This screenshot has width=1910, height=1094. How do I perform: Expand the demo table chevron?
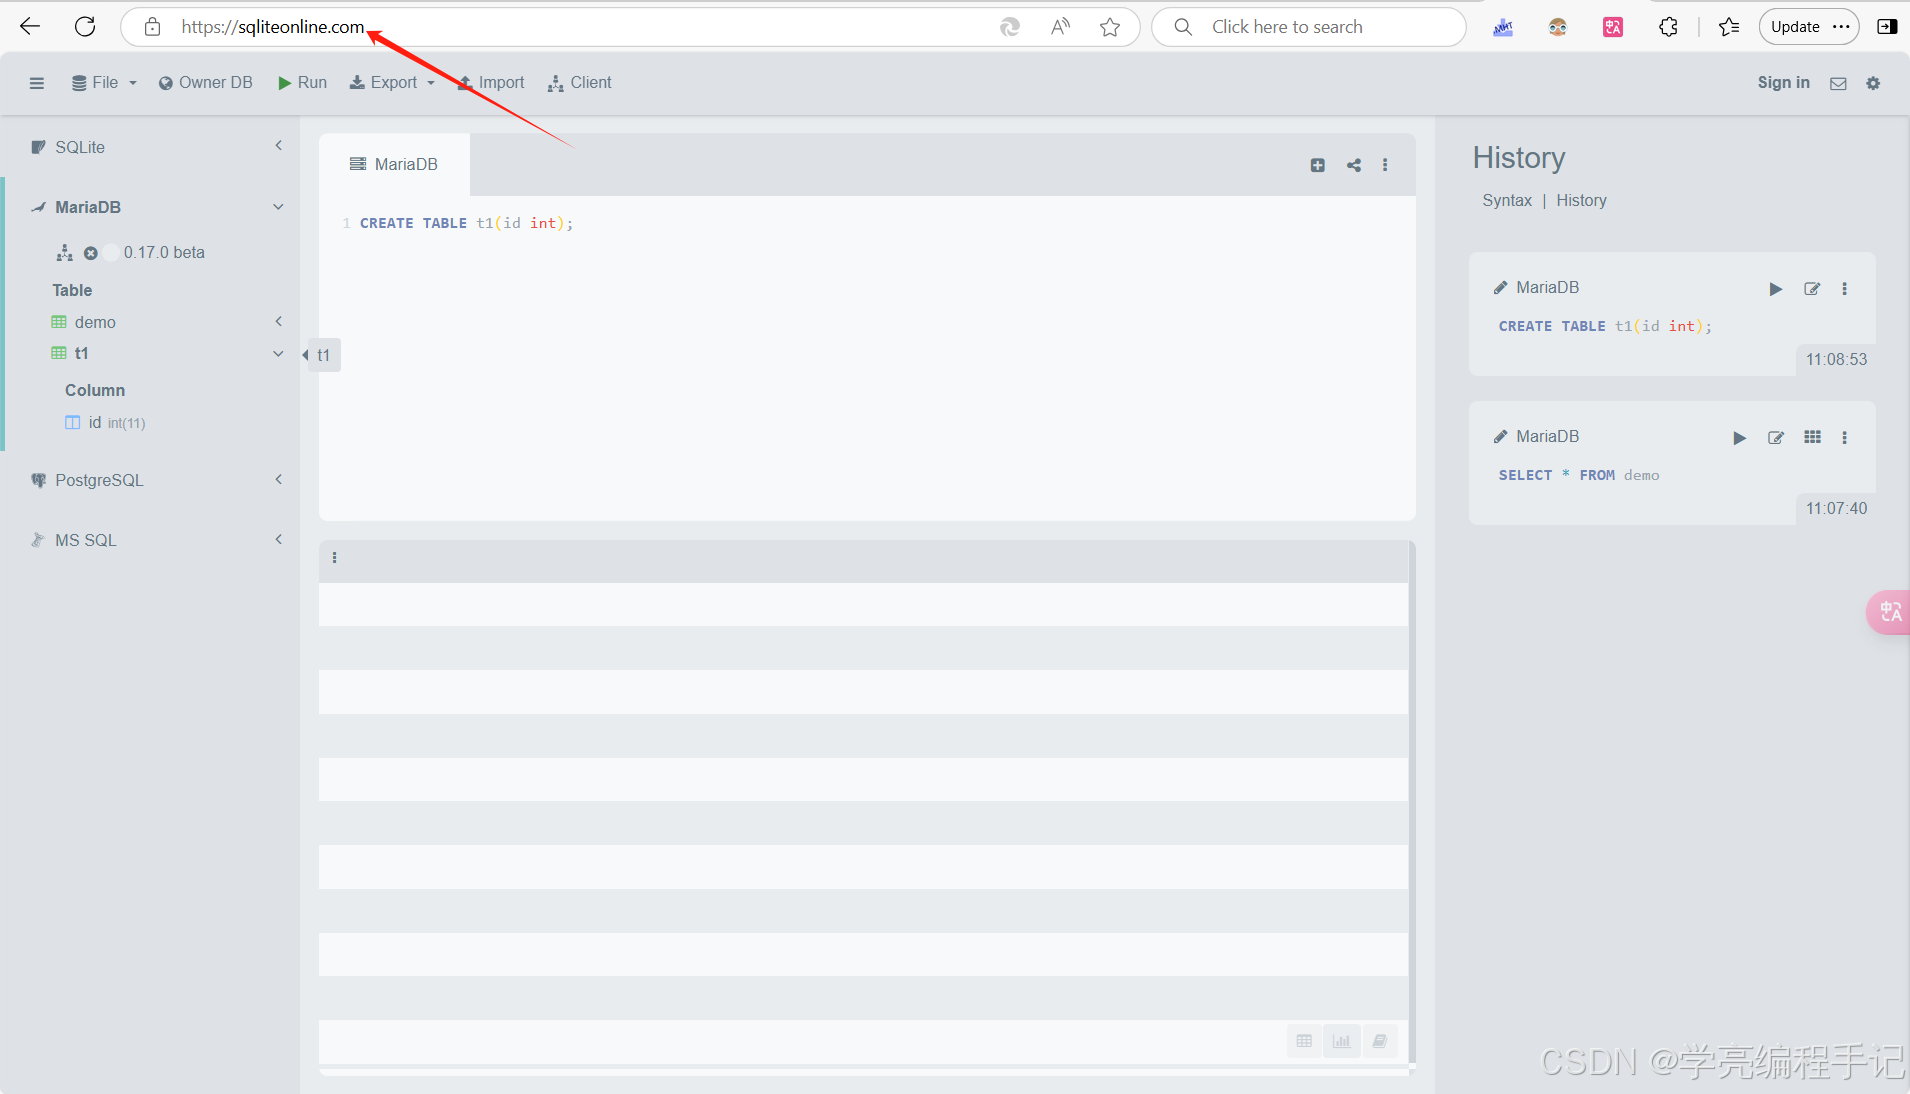(x=279, y=321)
